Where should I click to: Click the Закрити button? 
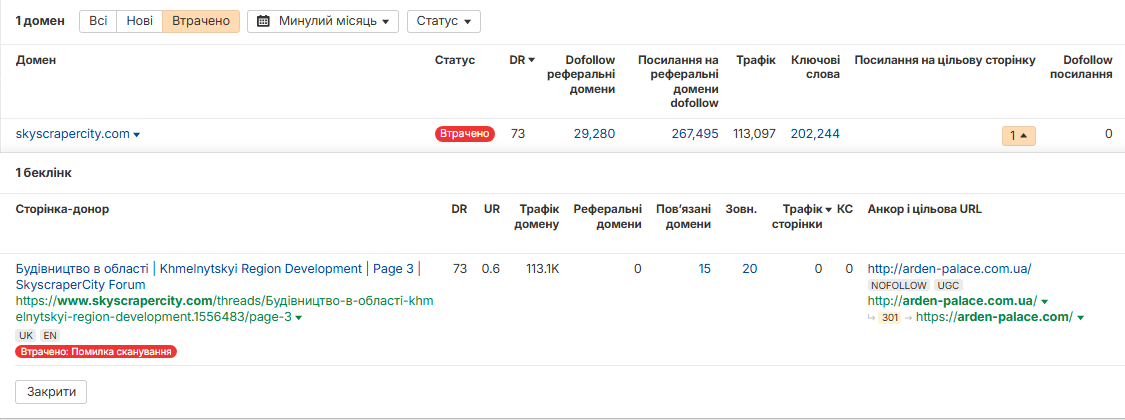coord(51,392)
